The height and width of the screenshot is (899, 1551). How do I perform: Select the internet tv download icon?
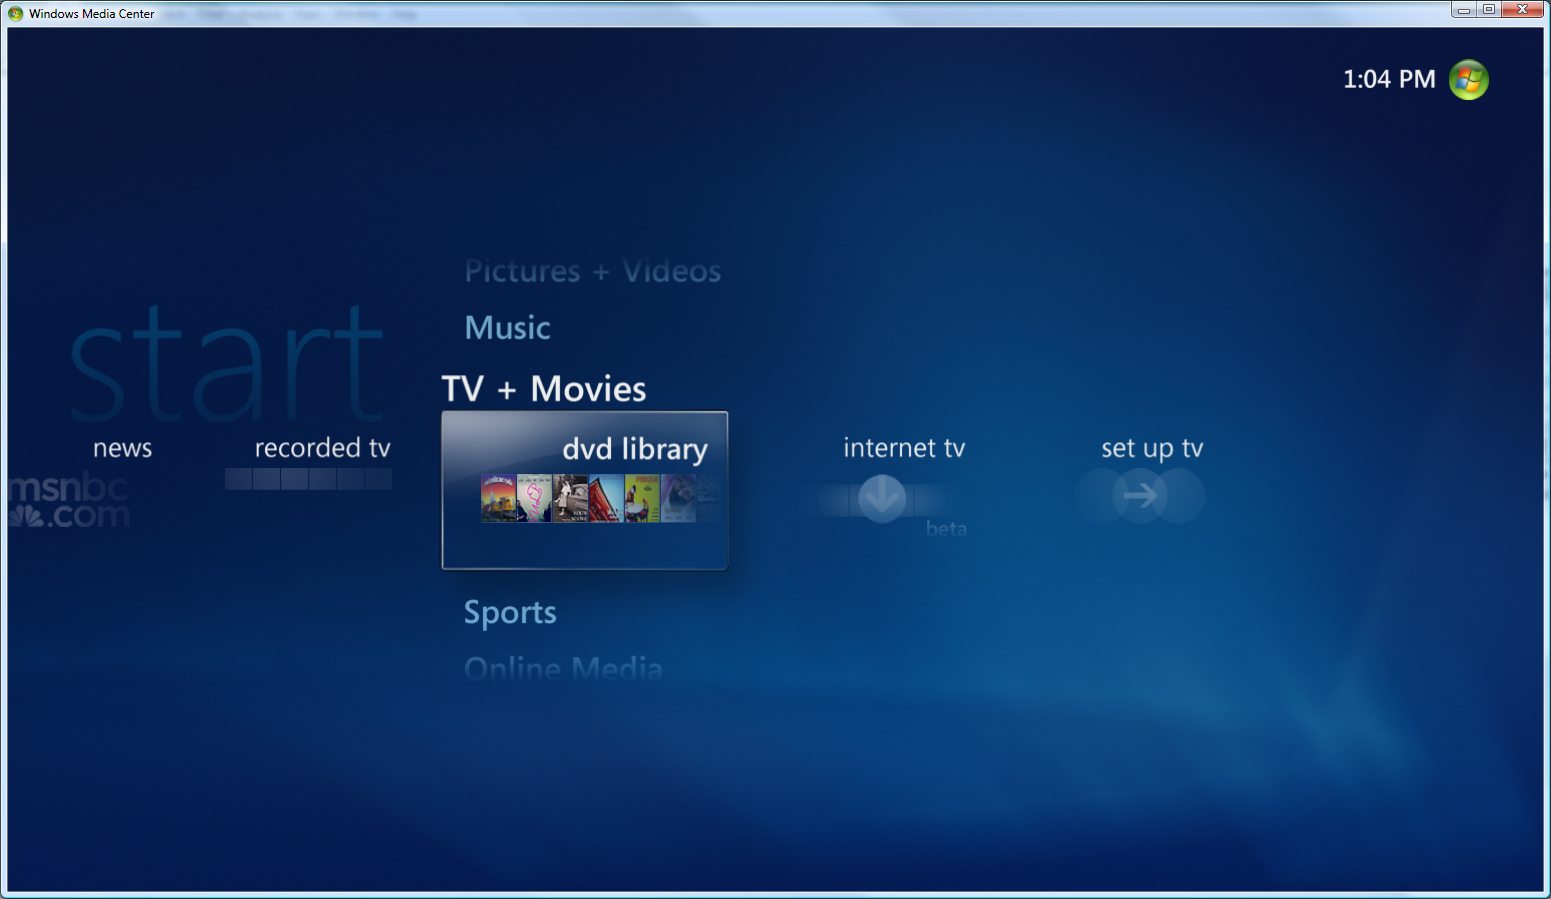pyautogui.click(x=882, y=497)
